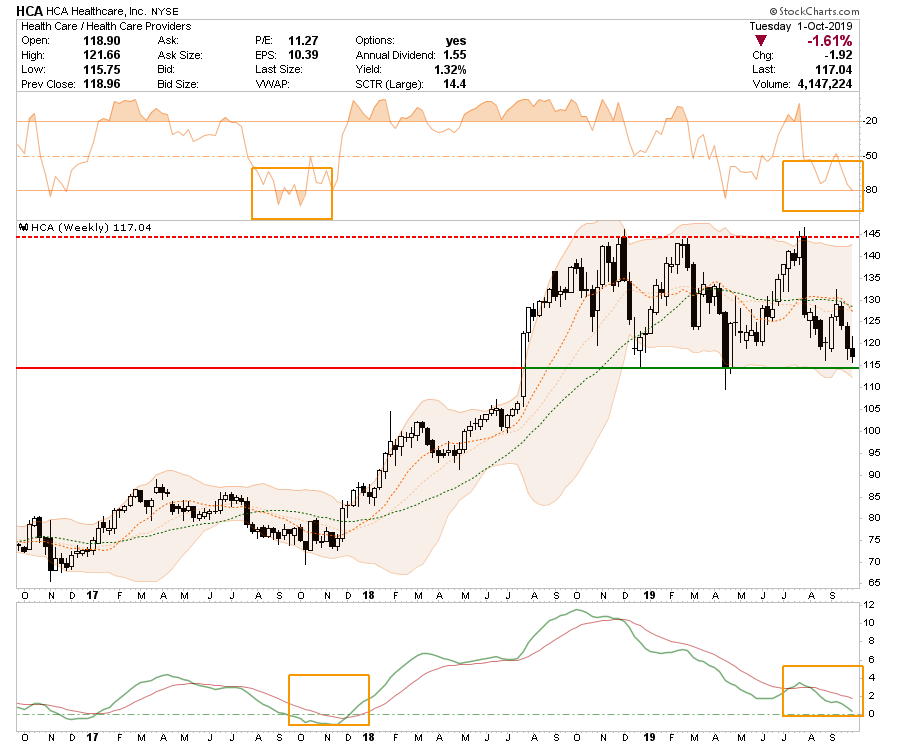Select the Open value 118.90
The height and width of the screenshot is (746, 900).
click(102, 41)
